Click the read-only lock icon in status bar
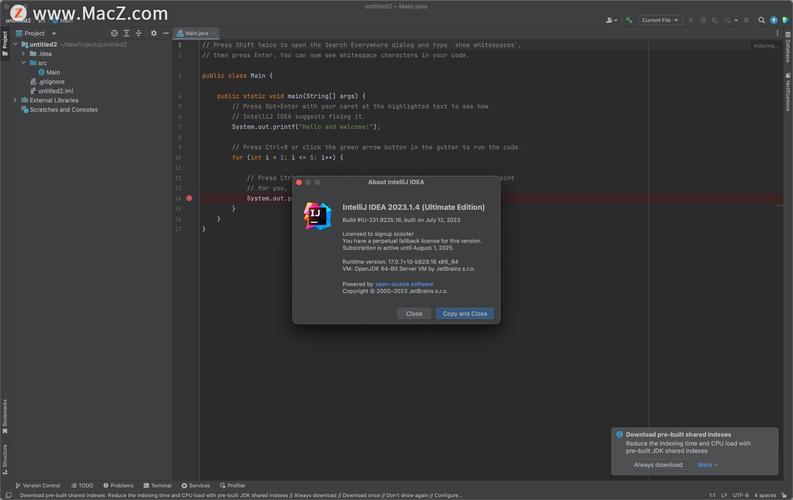 point(784,495)
